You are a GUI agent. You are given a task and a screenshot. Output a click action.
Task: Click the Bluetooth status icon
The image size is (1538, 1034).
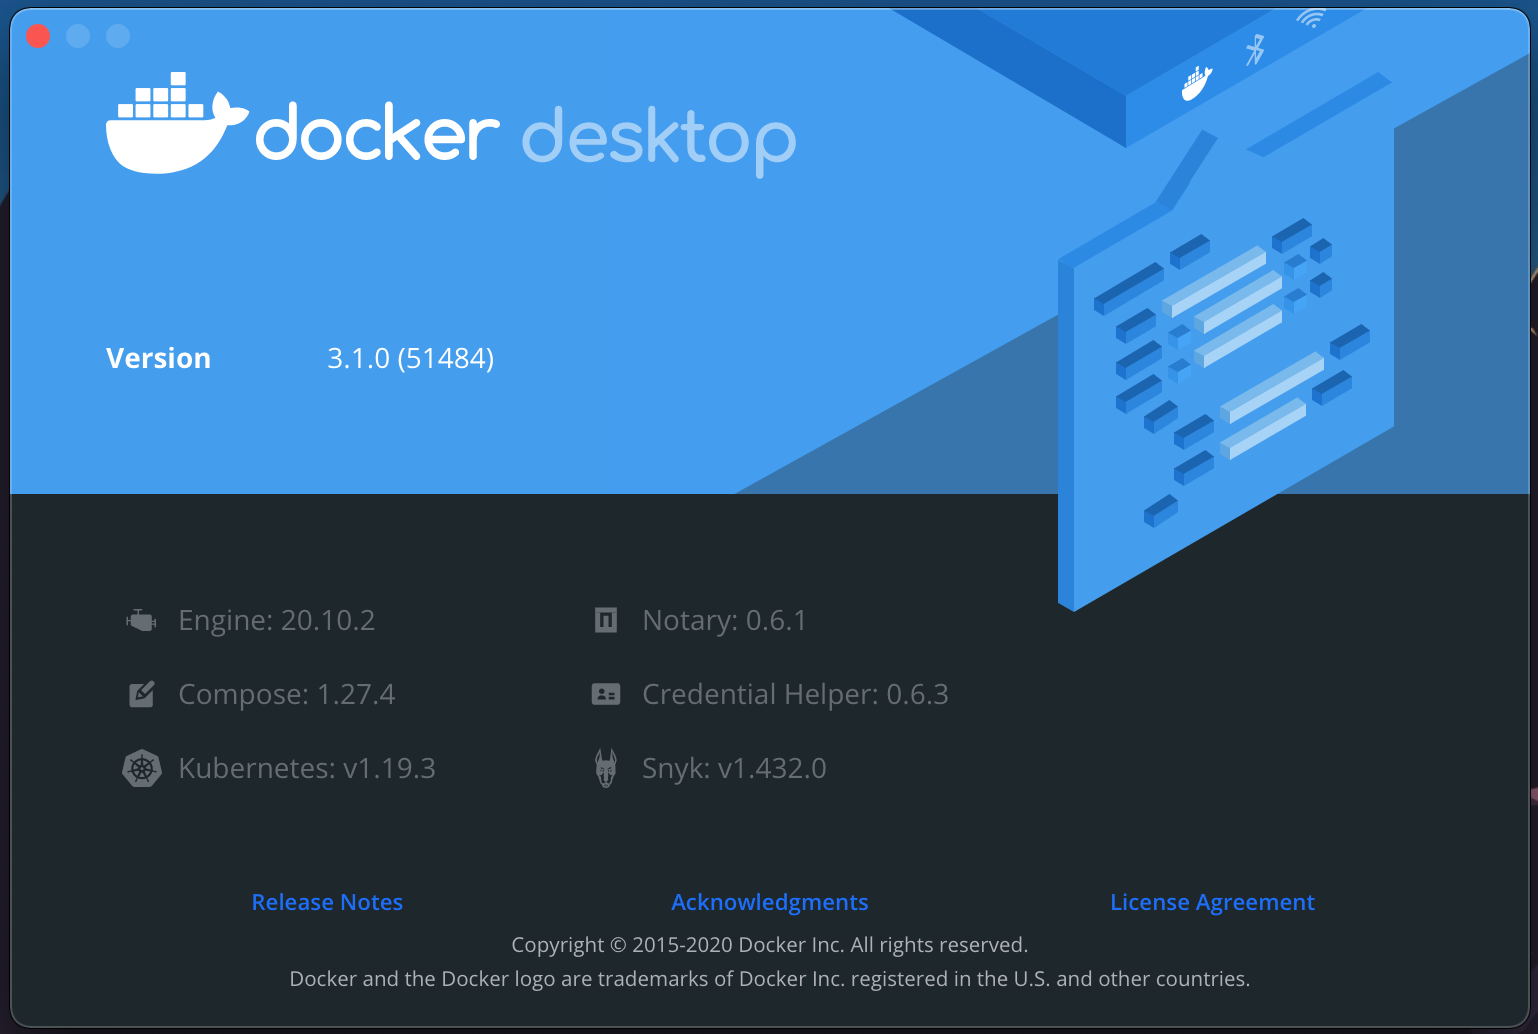point(1255,48)
